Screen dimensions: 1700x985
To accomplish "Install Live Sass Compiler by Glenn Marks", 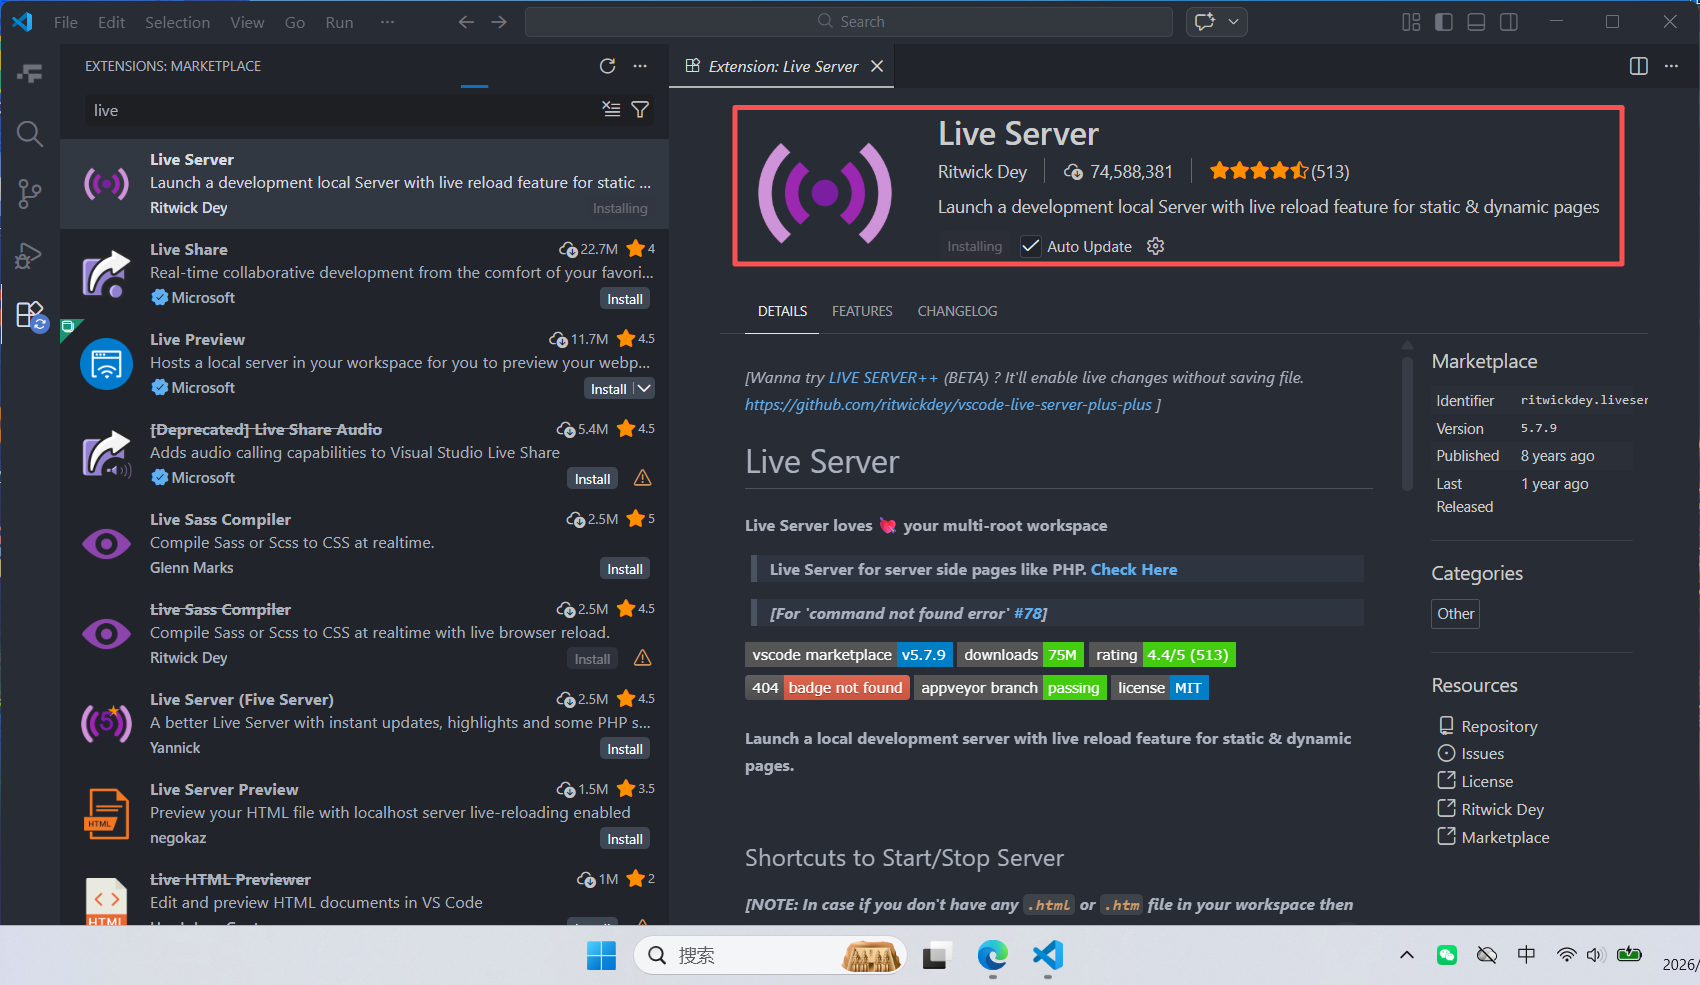I will coord(625,569).
